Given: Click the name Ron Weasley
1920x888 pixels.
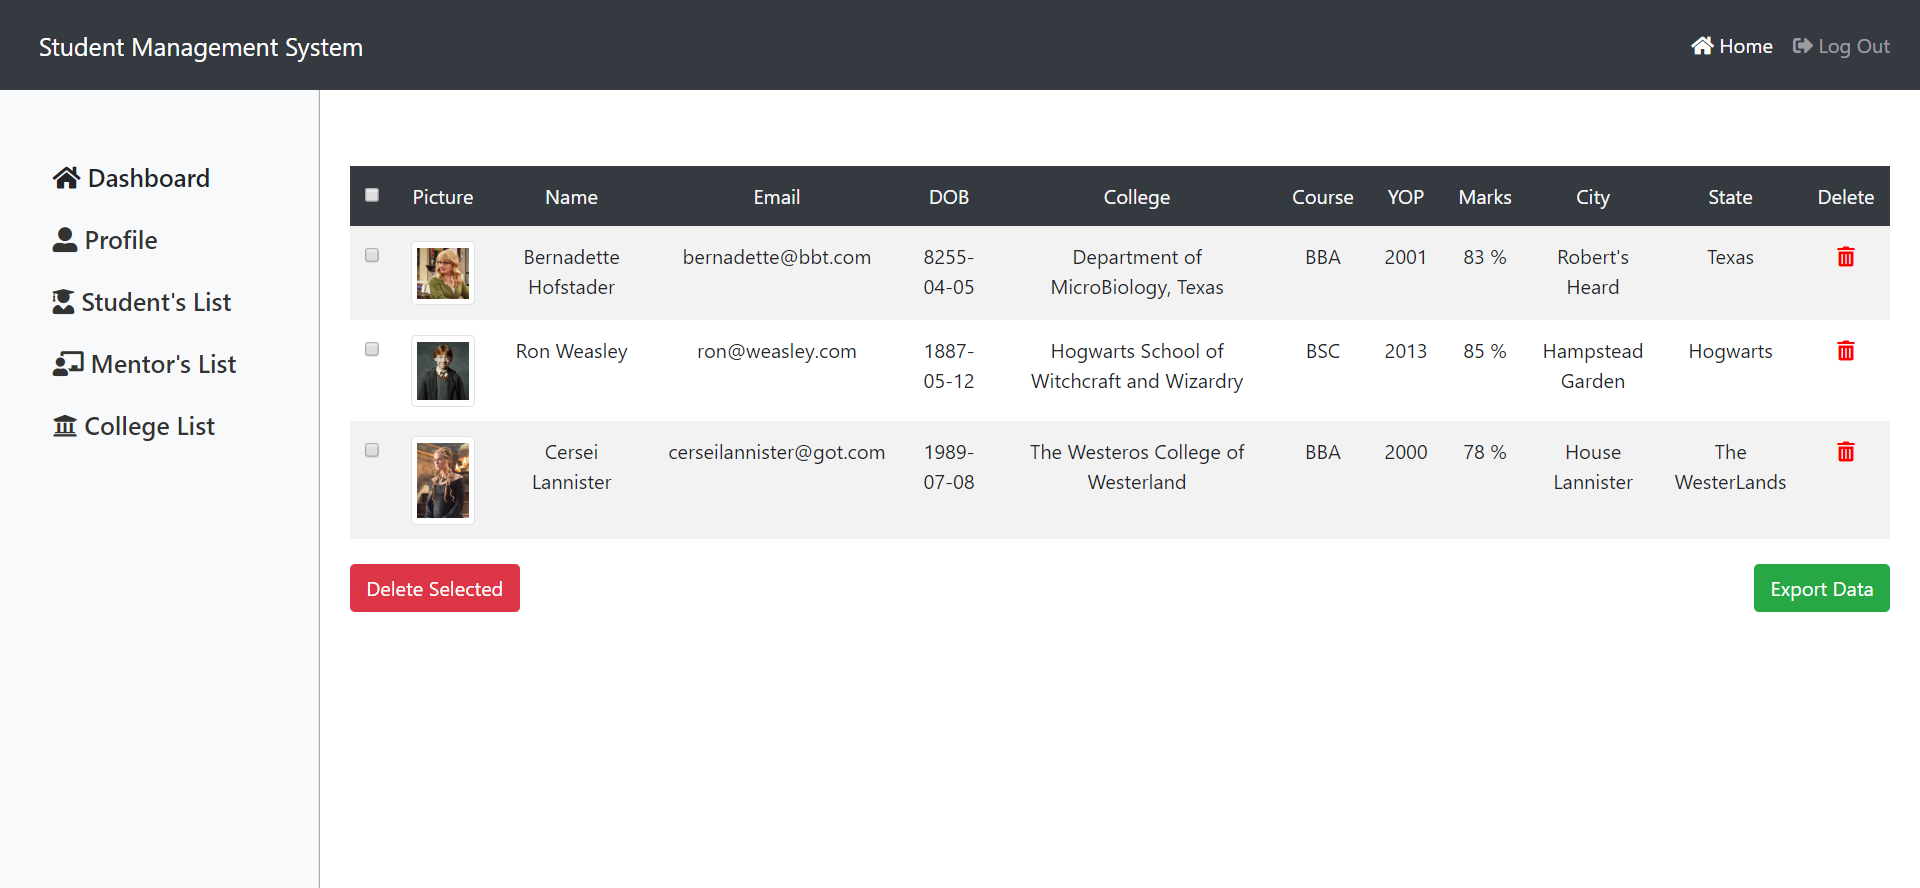Looking at the screenshot, I should (x=571, y=351).
